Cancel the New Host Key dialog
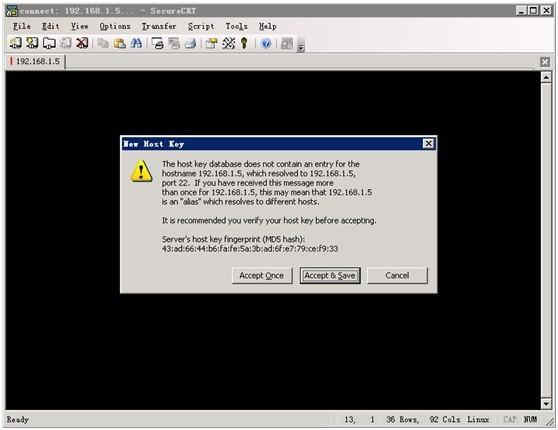558x430 pixels. tap(397, 276)
